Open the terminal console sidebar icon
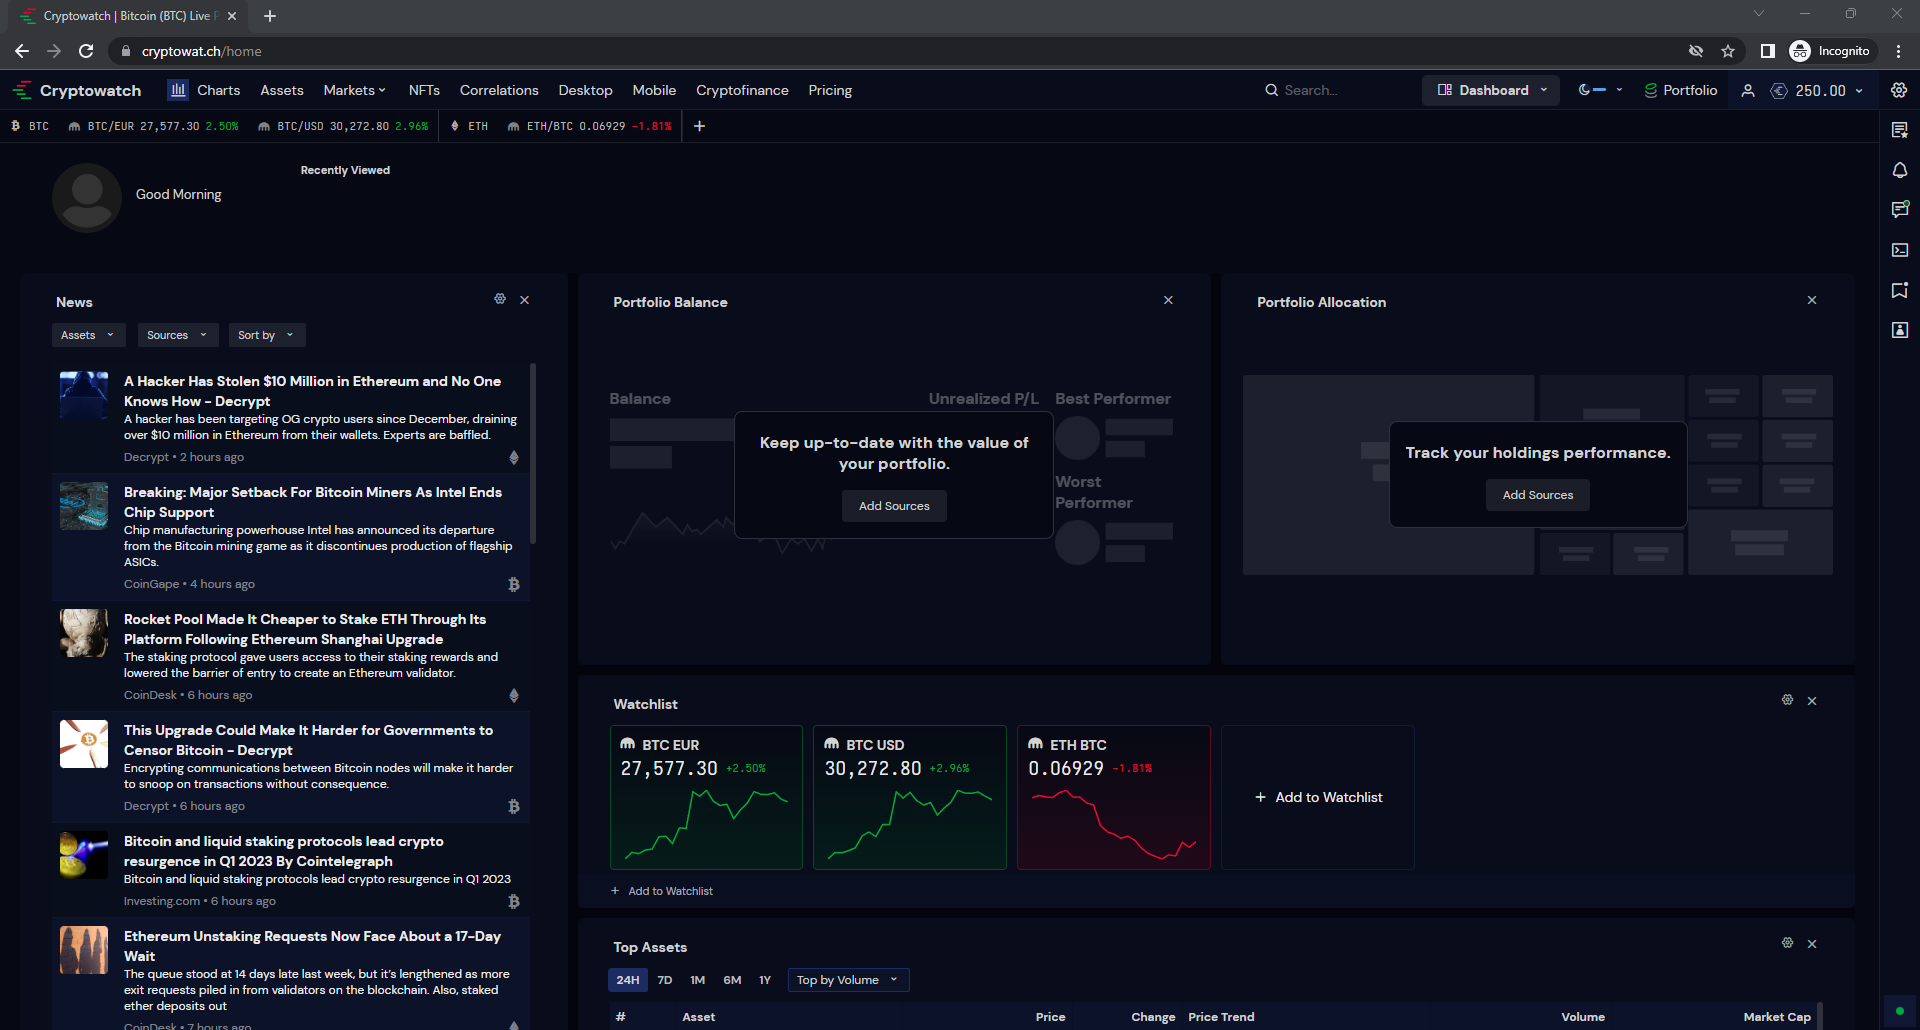This screenshot has height=1030, width=1920. point(1900,250)
